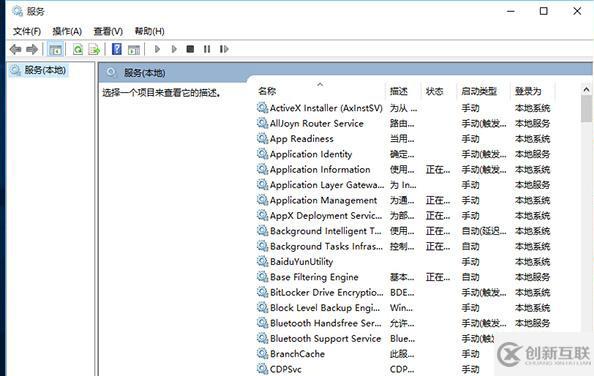Click the gear icon beside App Readiness

(262, 138)
